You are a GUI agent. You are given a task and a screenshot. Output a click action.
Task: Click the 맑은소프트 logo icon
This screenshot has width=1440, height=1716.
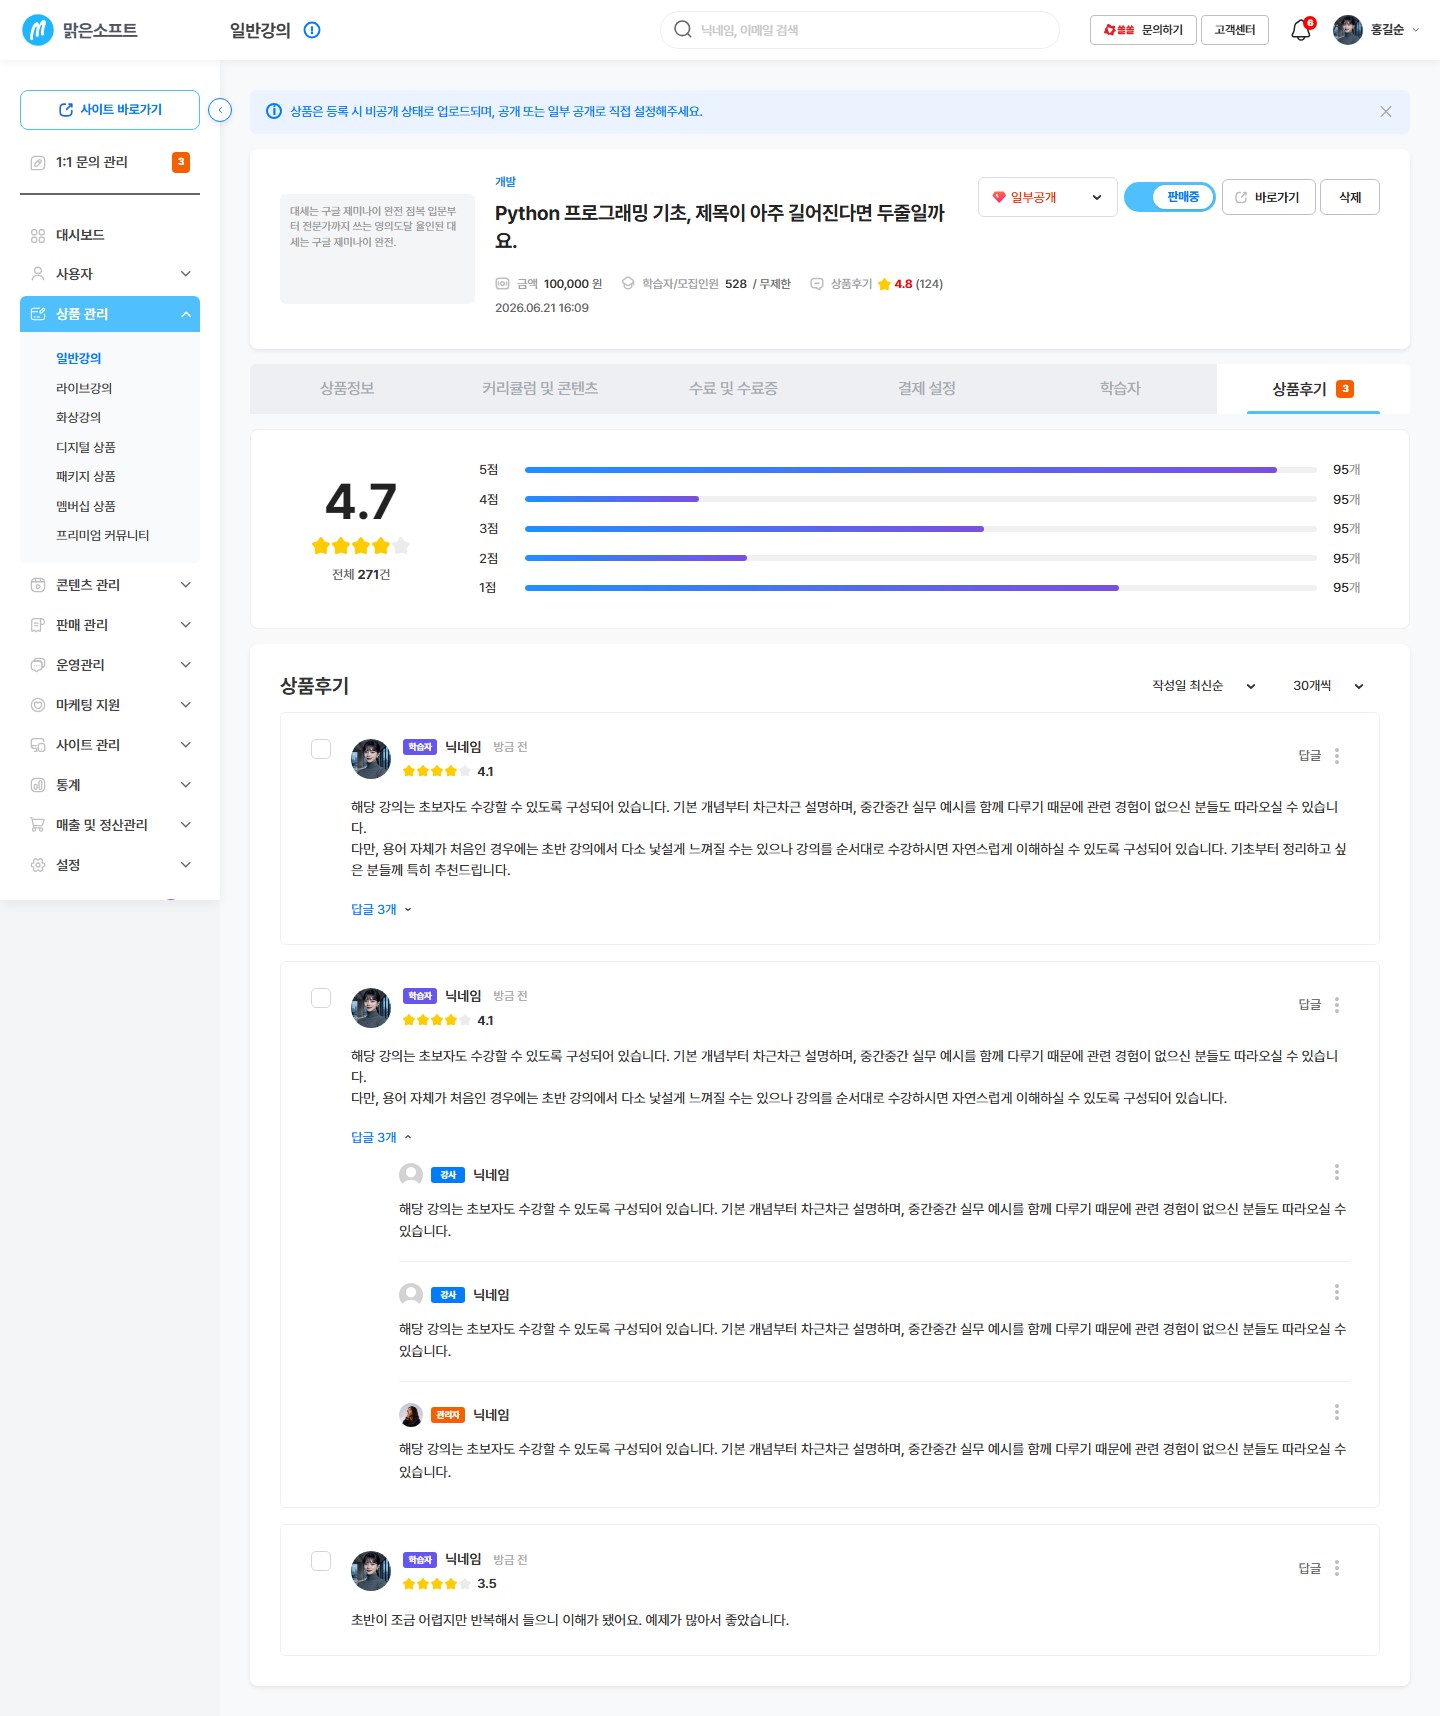click(x=38, y=30)
